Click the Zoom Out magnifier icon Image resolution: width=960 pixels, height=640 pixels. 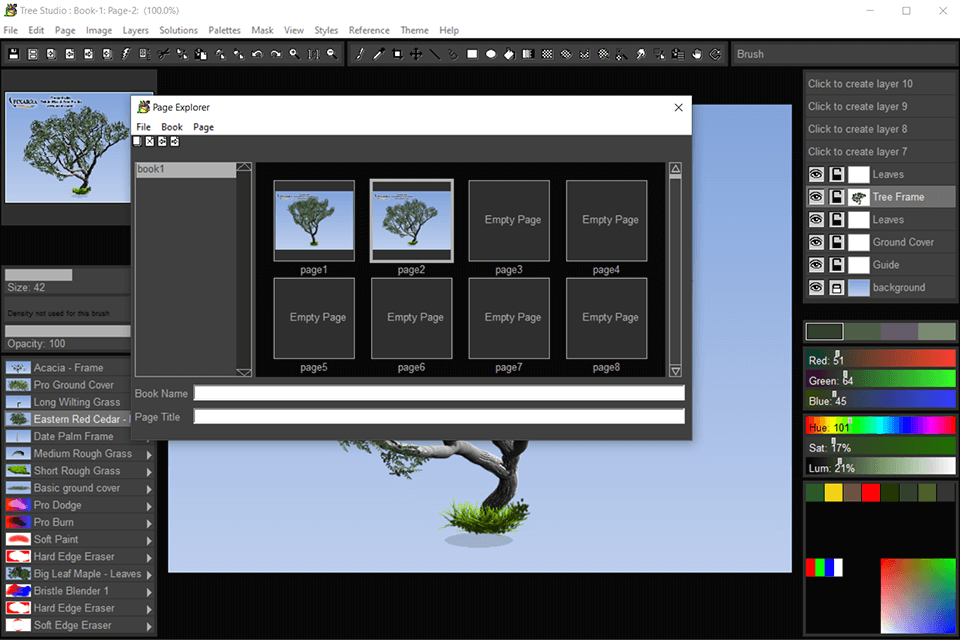tap(332, 54)
